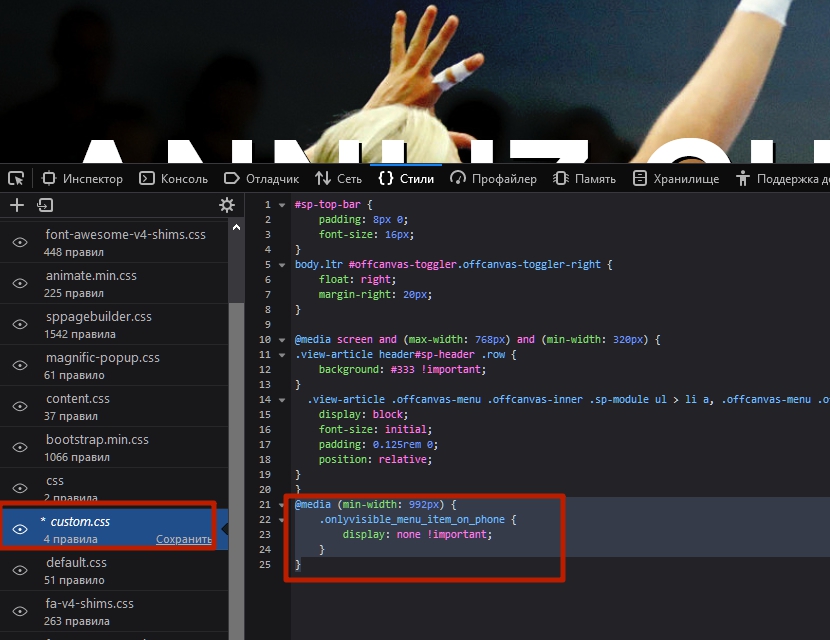Image resolution: width=830 pixels, height=640 pixels.
Task: Toggle visibility of animate.min.css stylesheet
Action: point(20,284)
